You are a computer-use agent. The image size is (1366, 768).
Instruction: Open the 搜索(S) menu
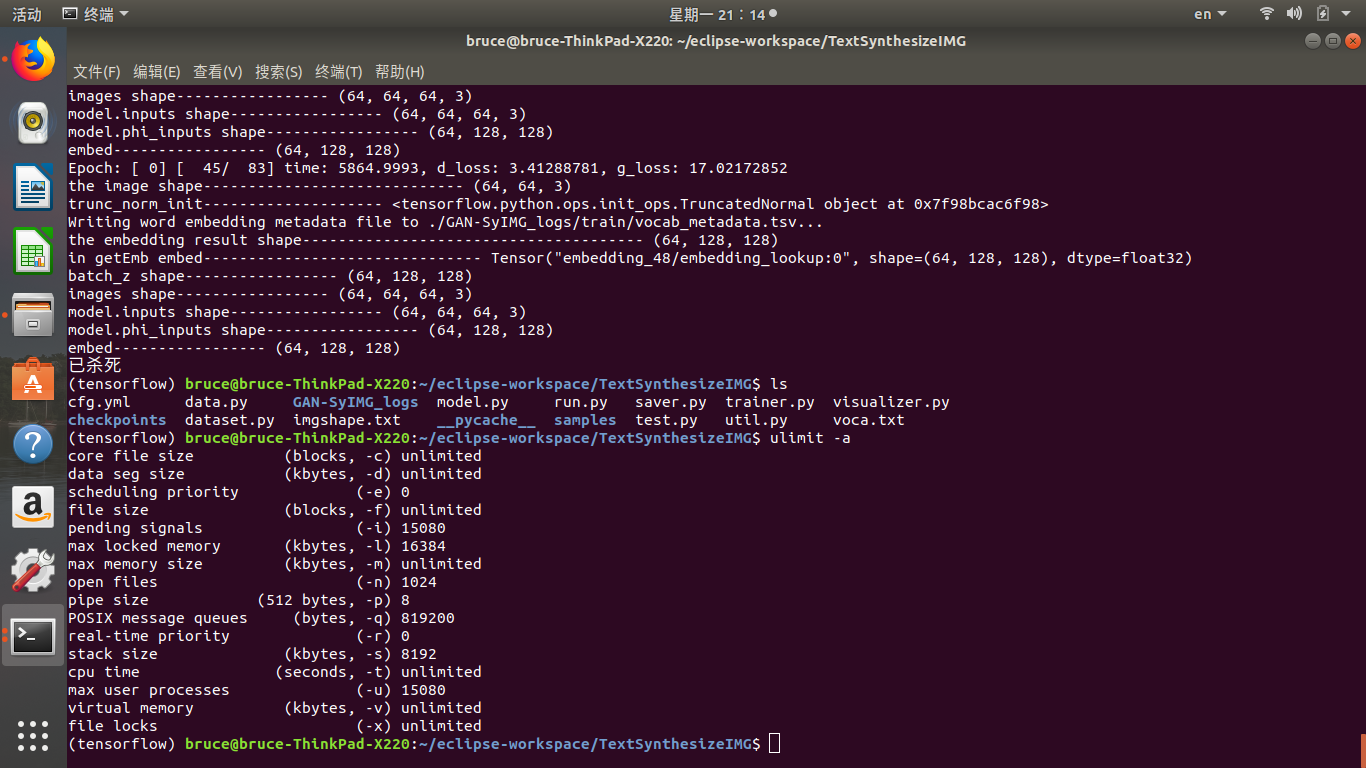coord(278,72)
